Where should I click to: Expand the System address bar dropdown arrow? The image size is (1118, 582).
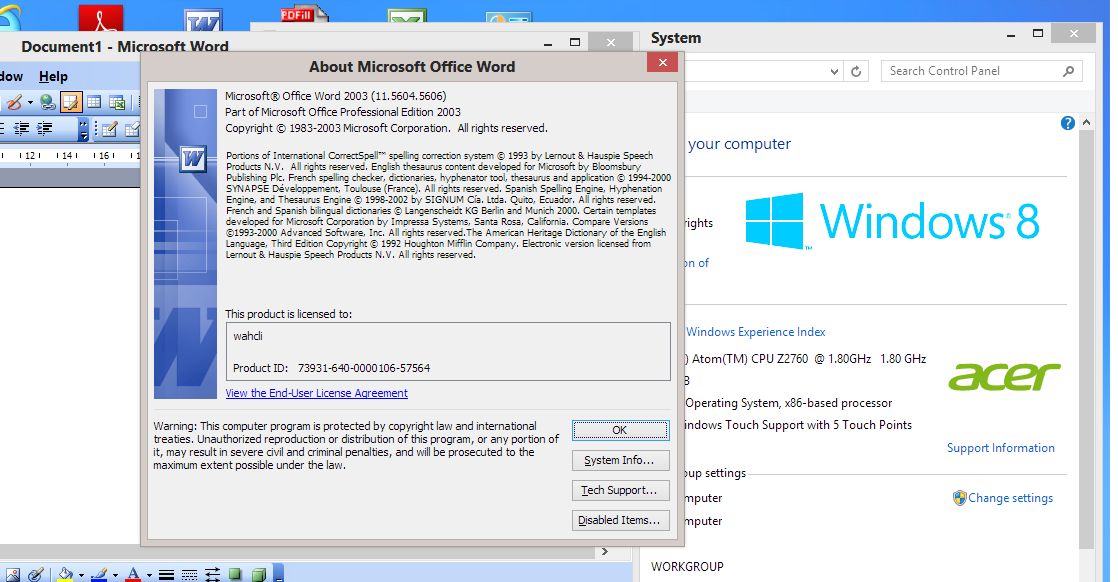tap(834, 71)
